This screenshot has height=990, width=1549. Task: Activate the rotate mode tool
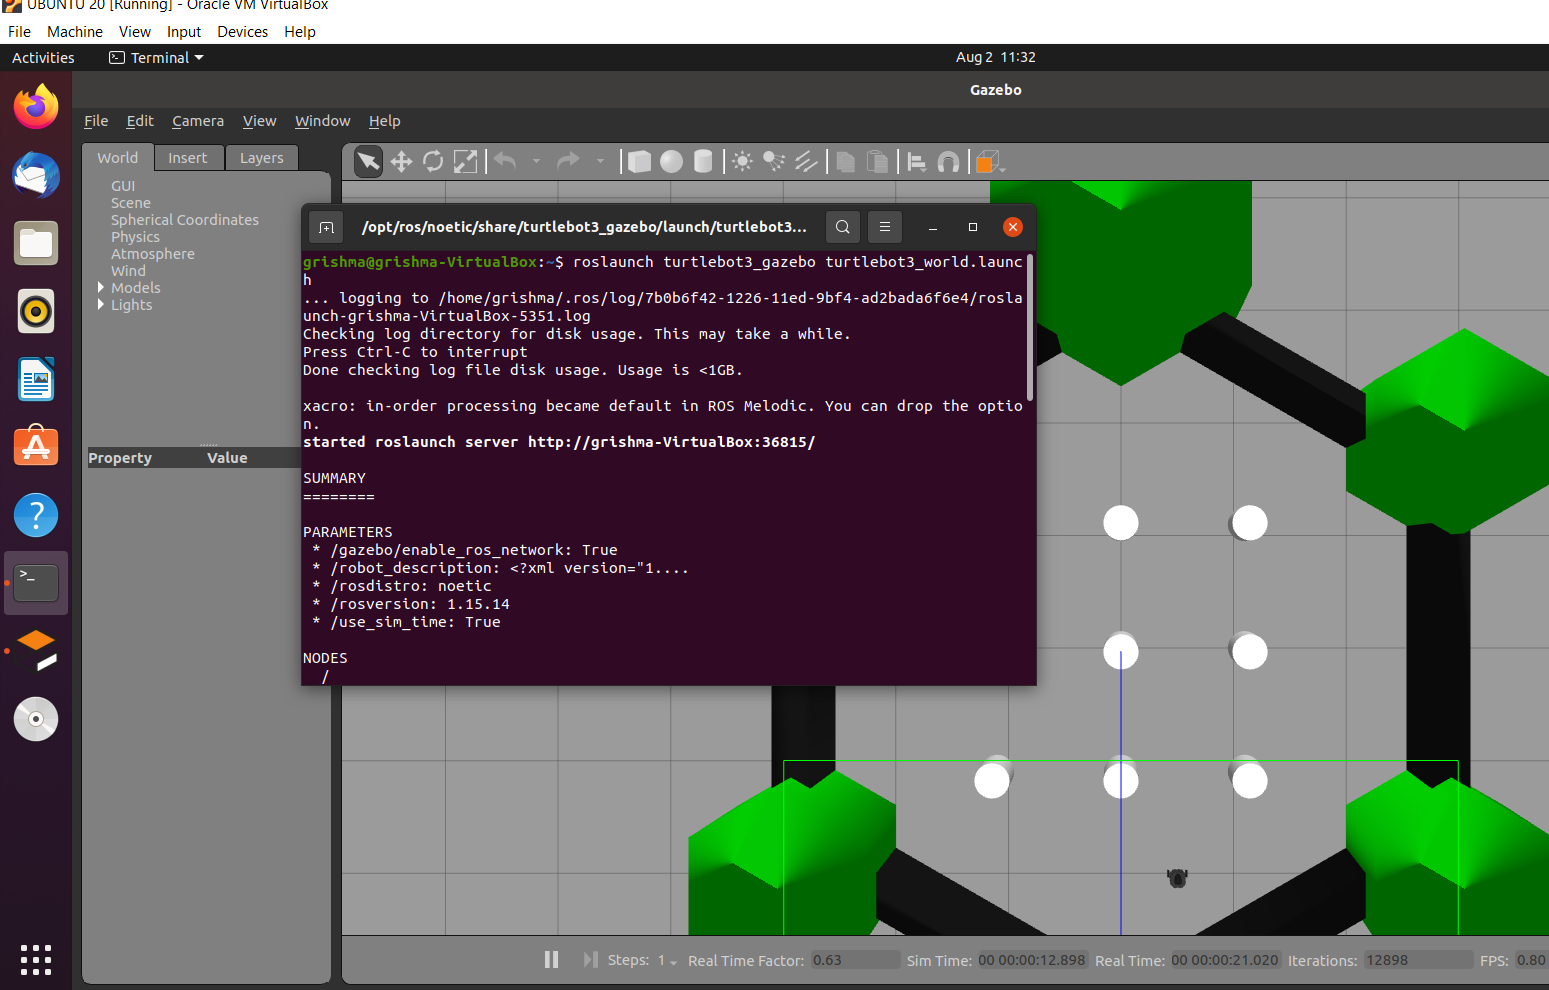click(x=433, y=161)
